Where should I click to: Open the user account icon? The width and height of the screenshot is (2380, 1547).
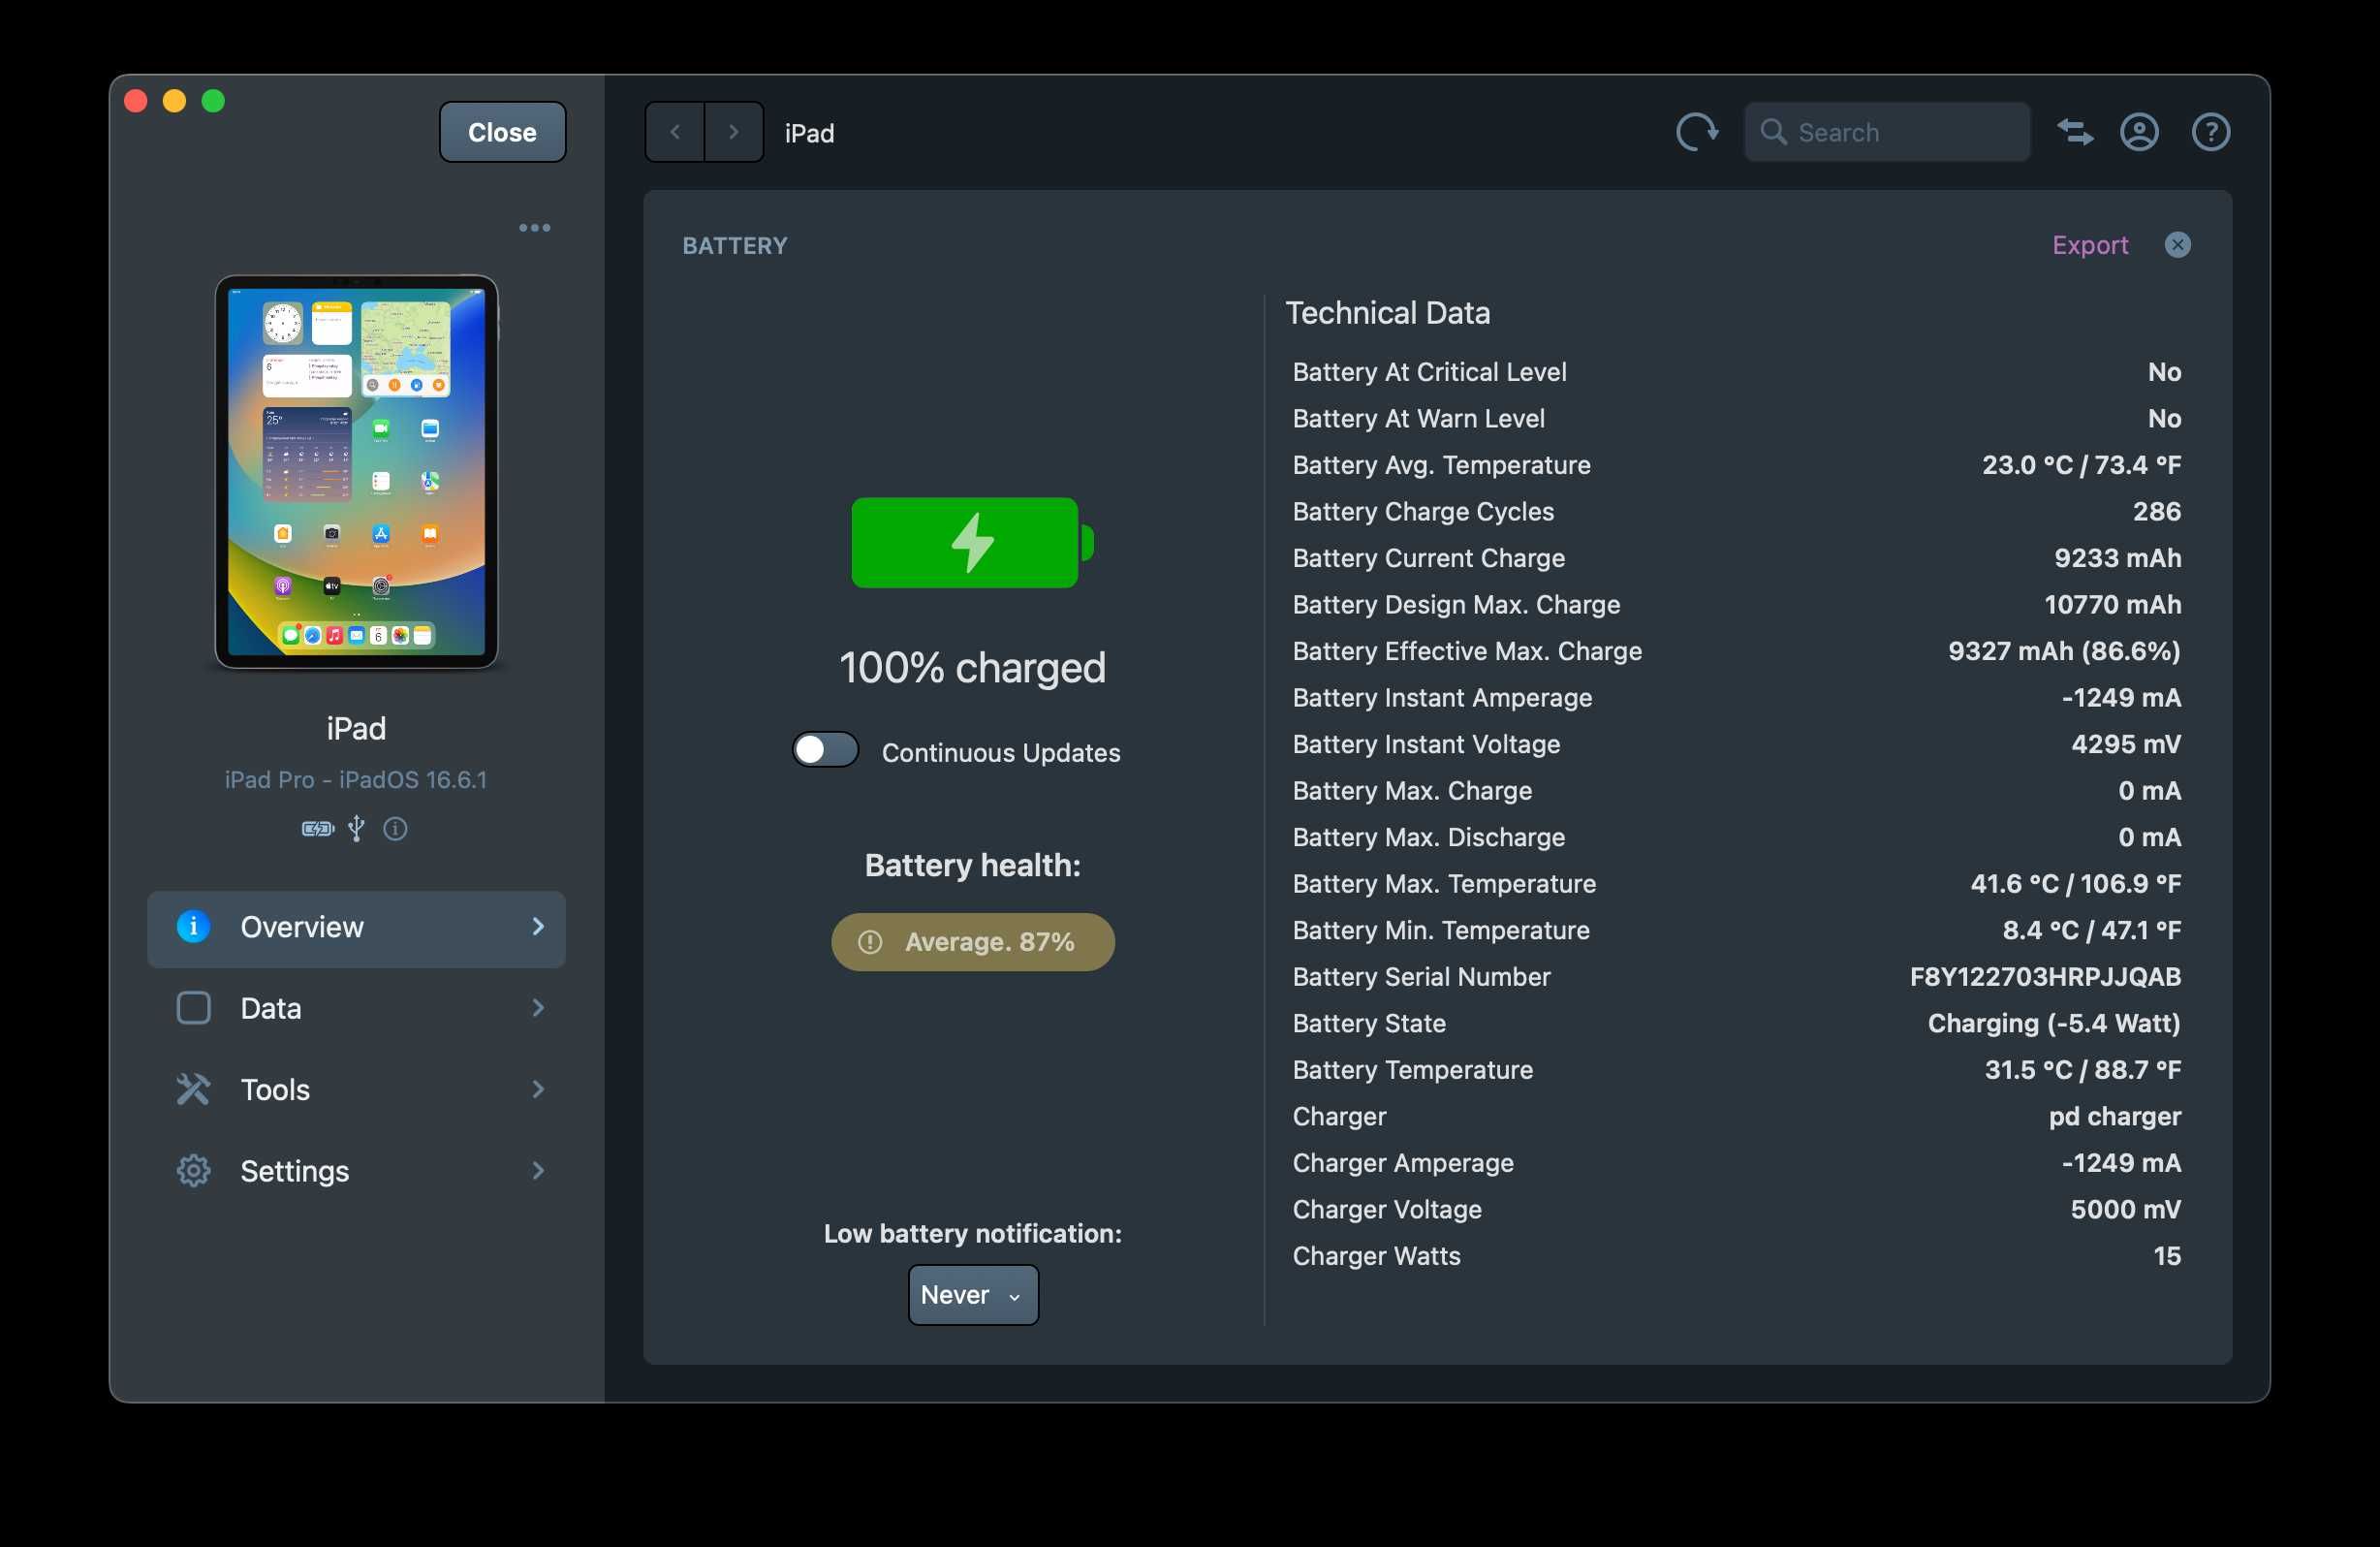tap(2139, 132)
